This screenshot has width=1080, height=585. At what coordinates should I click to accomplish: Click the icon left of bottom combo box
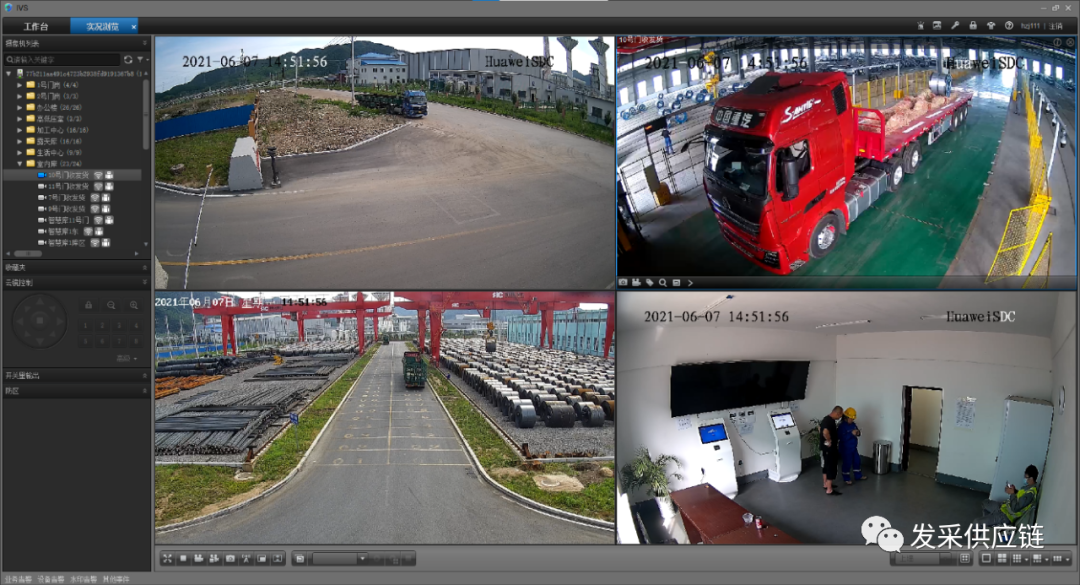point(300,559)
